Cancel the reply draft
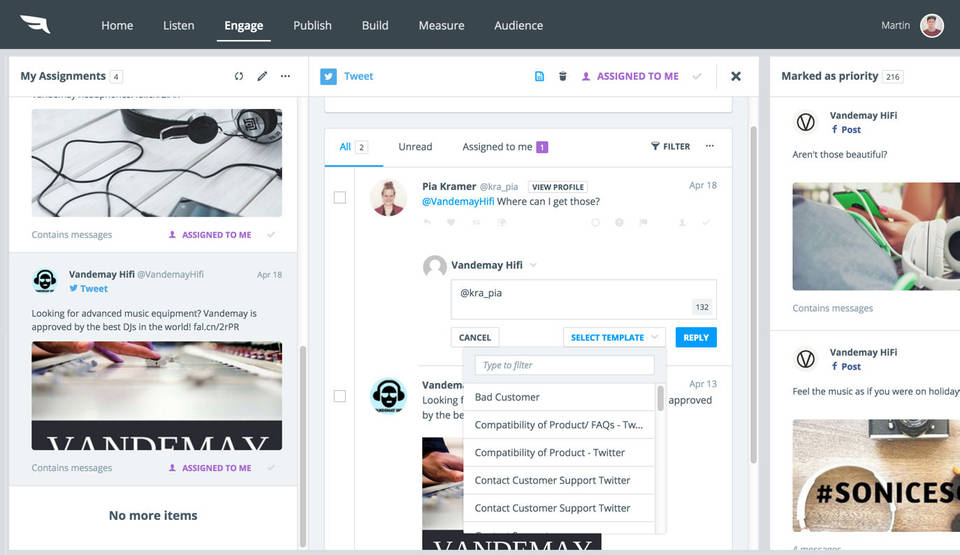Screen dimensions: 960x555 [474, 338]
